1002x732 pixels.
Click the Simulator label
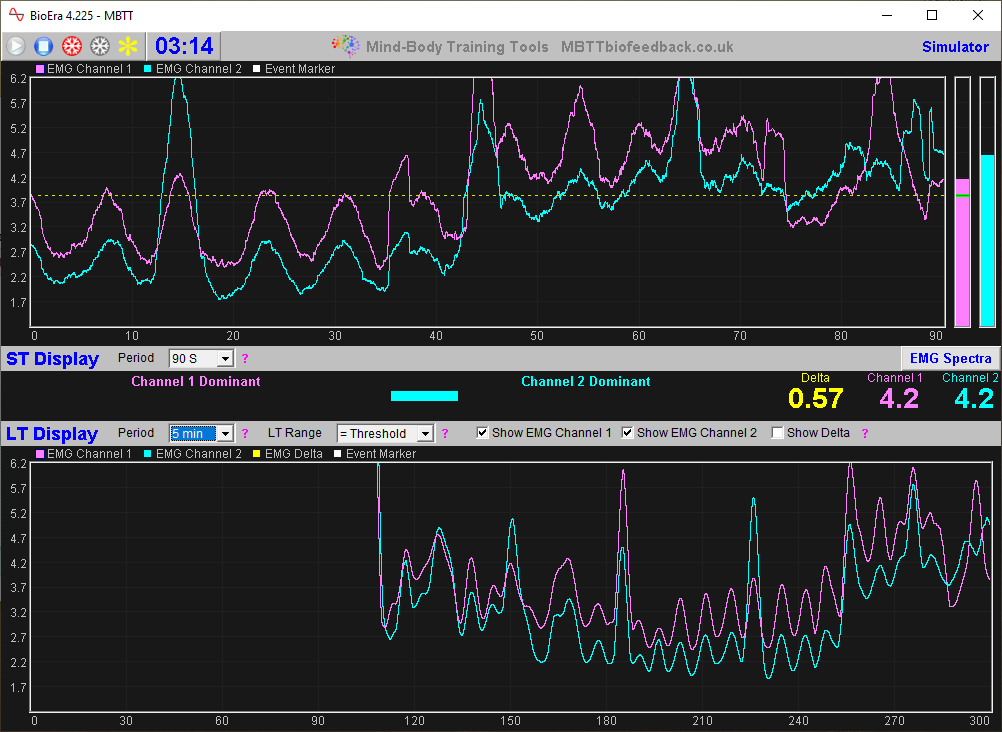955,46
